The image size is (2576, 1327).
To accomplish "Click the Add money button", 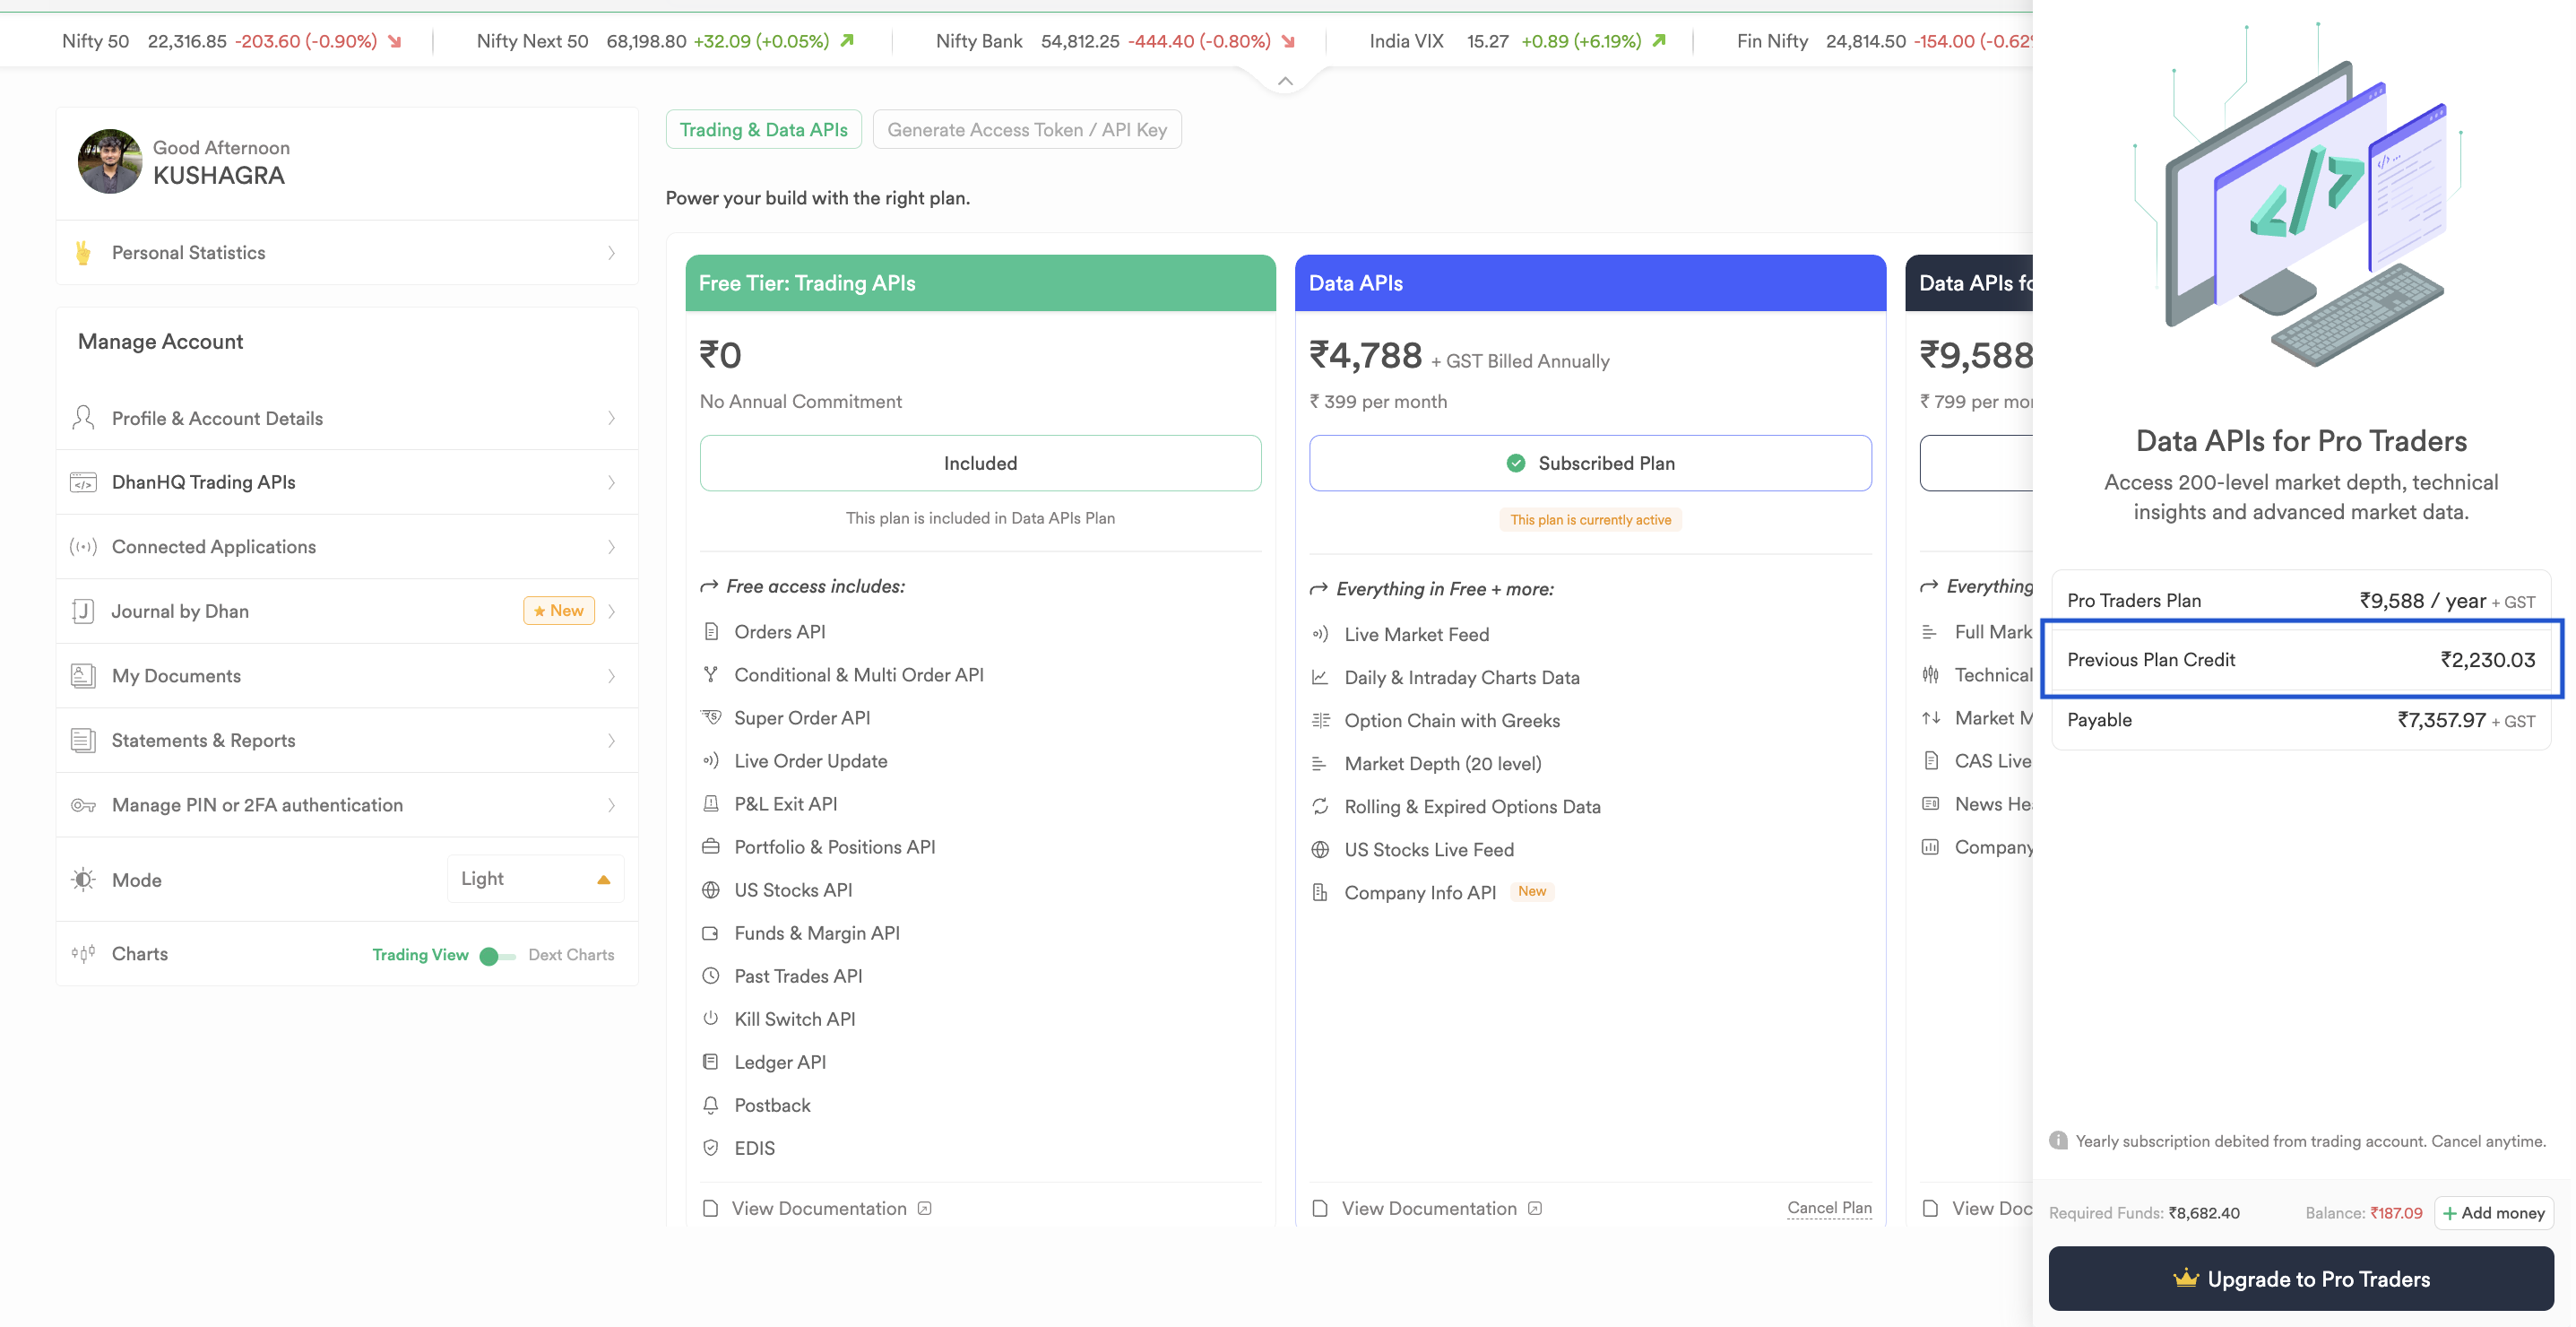I will (x=2494, y=1212).
